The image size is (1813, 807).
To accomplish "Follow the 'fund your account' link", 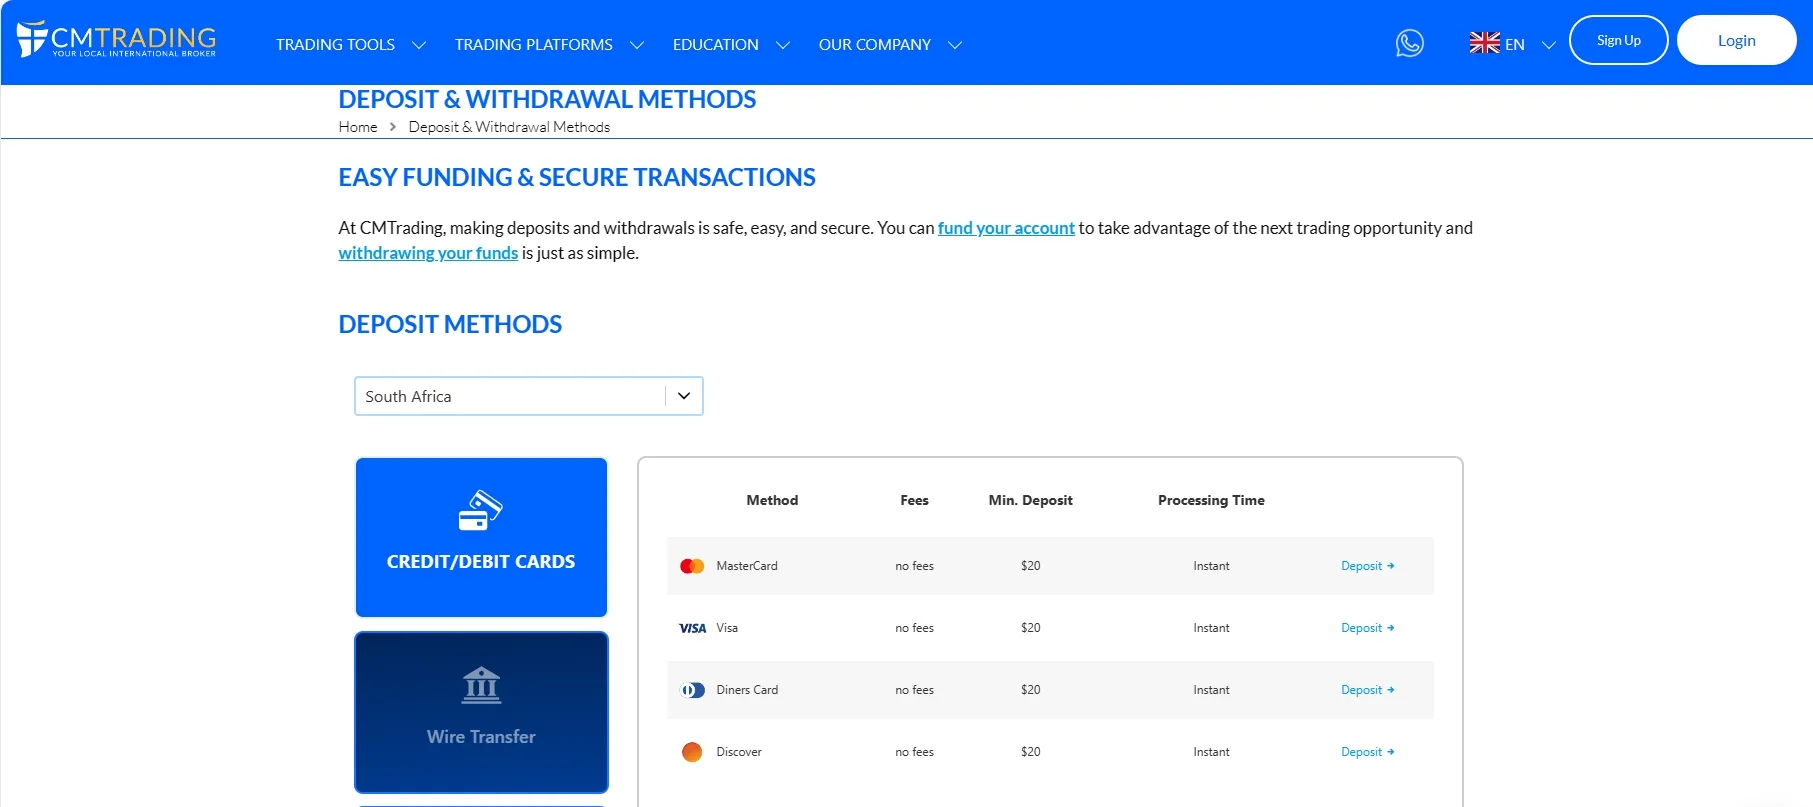I will click(x=1006, y=228).
